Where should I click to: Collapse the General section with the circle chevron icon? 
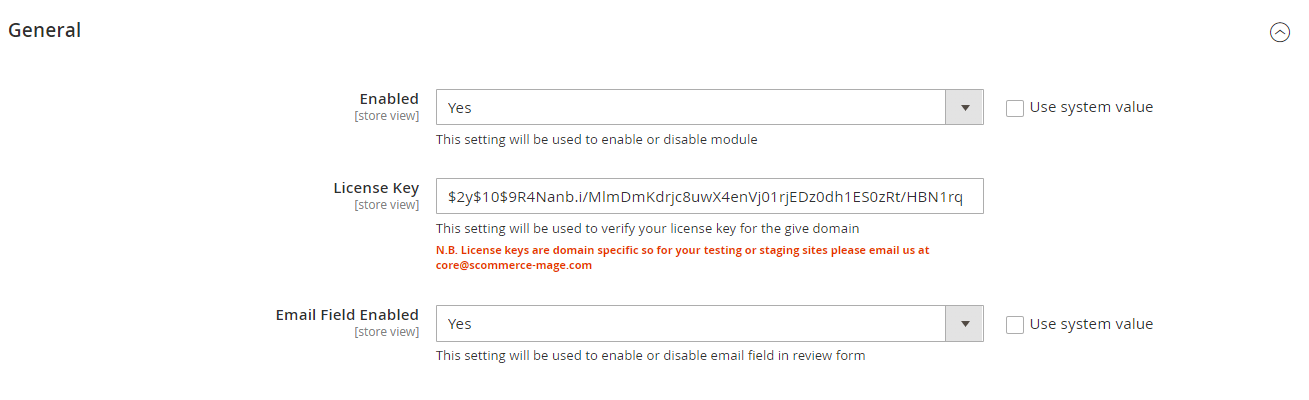[x=1279, y=32]
